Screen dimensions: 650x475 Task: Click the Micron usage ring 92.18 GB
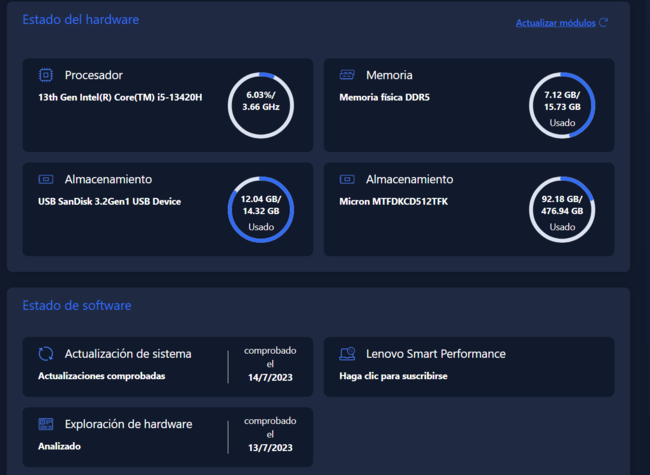pyautogui.click(x=562, y=210)
